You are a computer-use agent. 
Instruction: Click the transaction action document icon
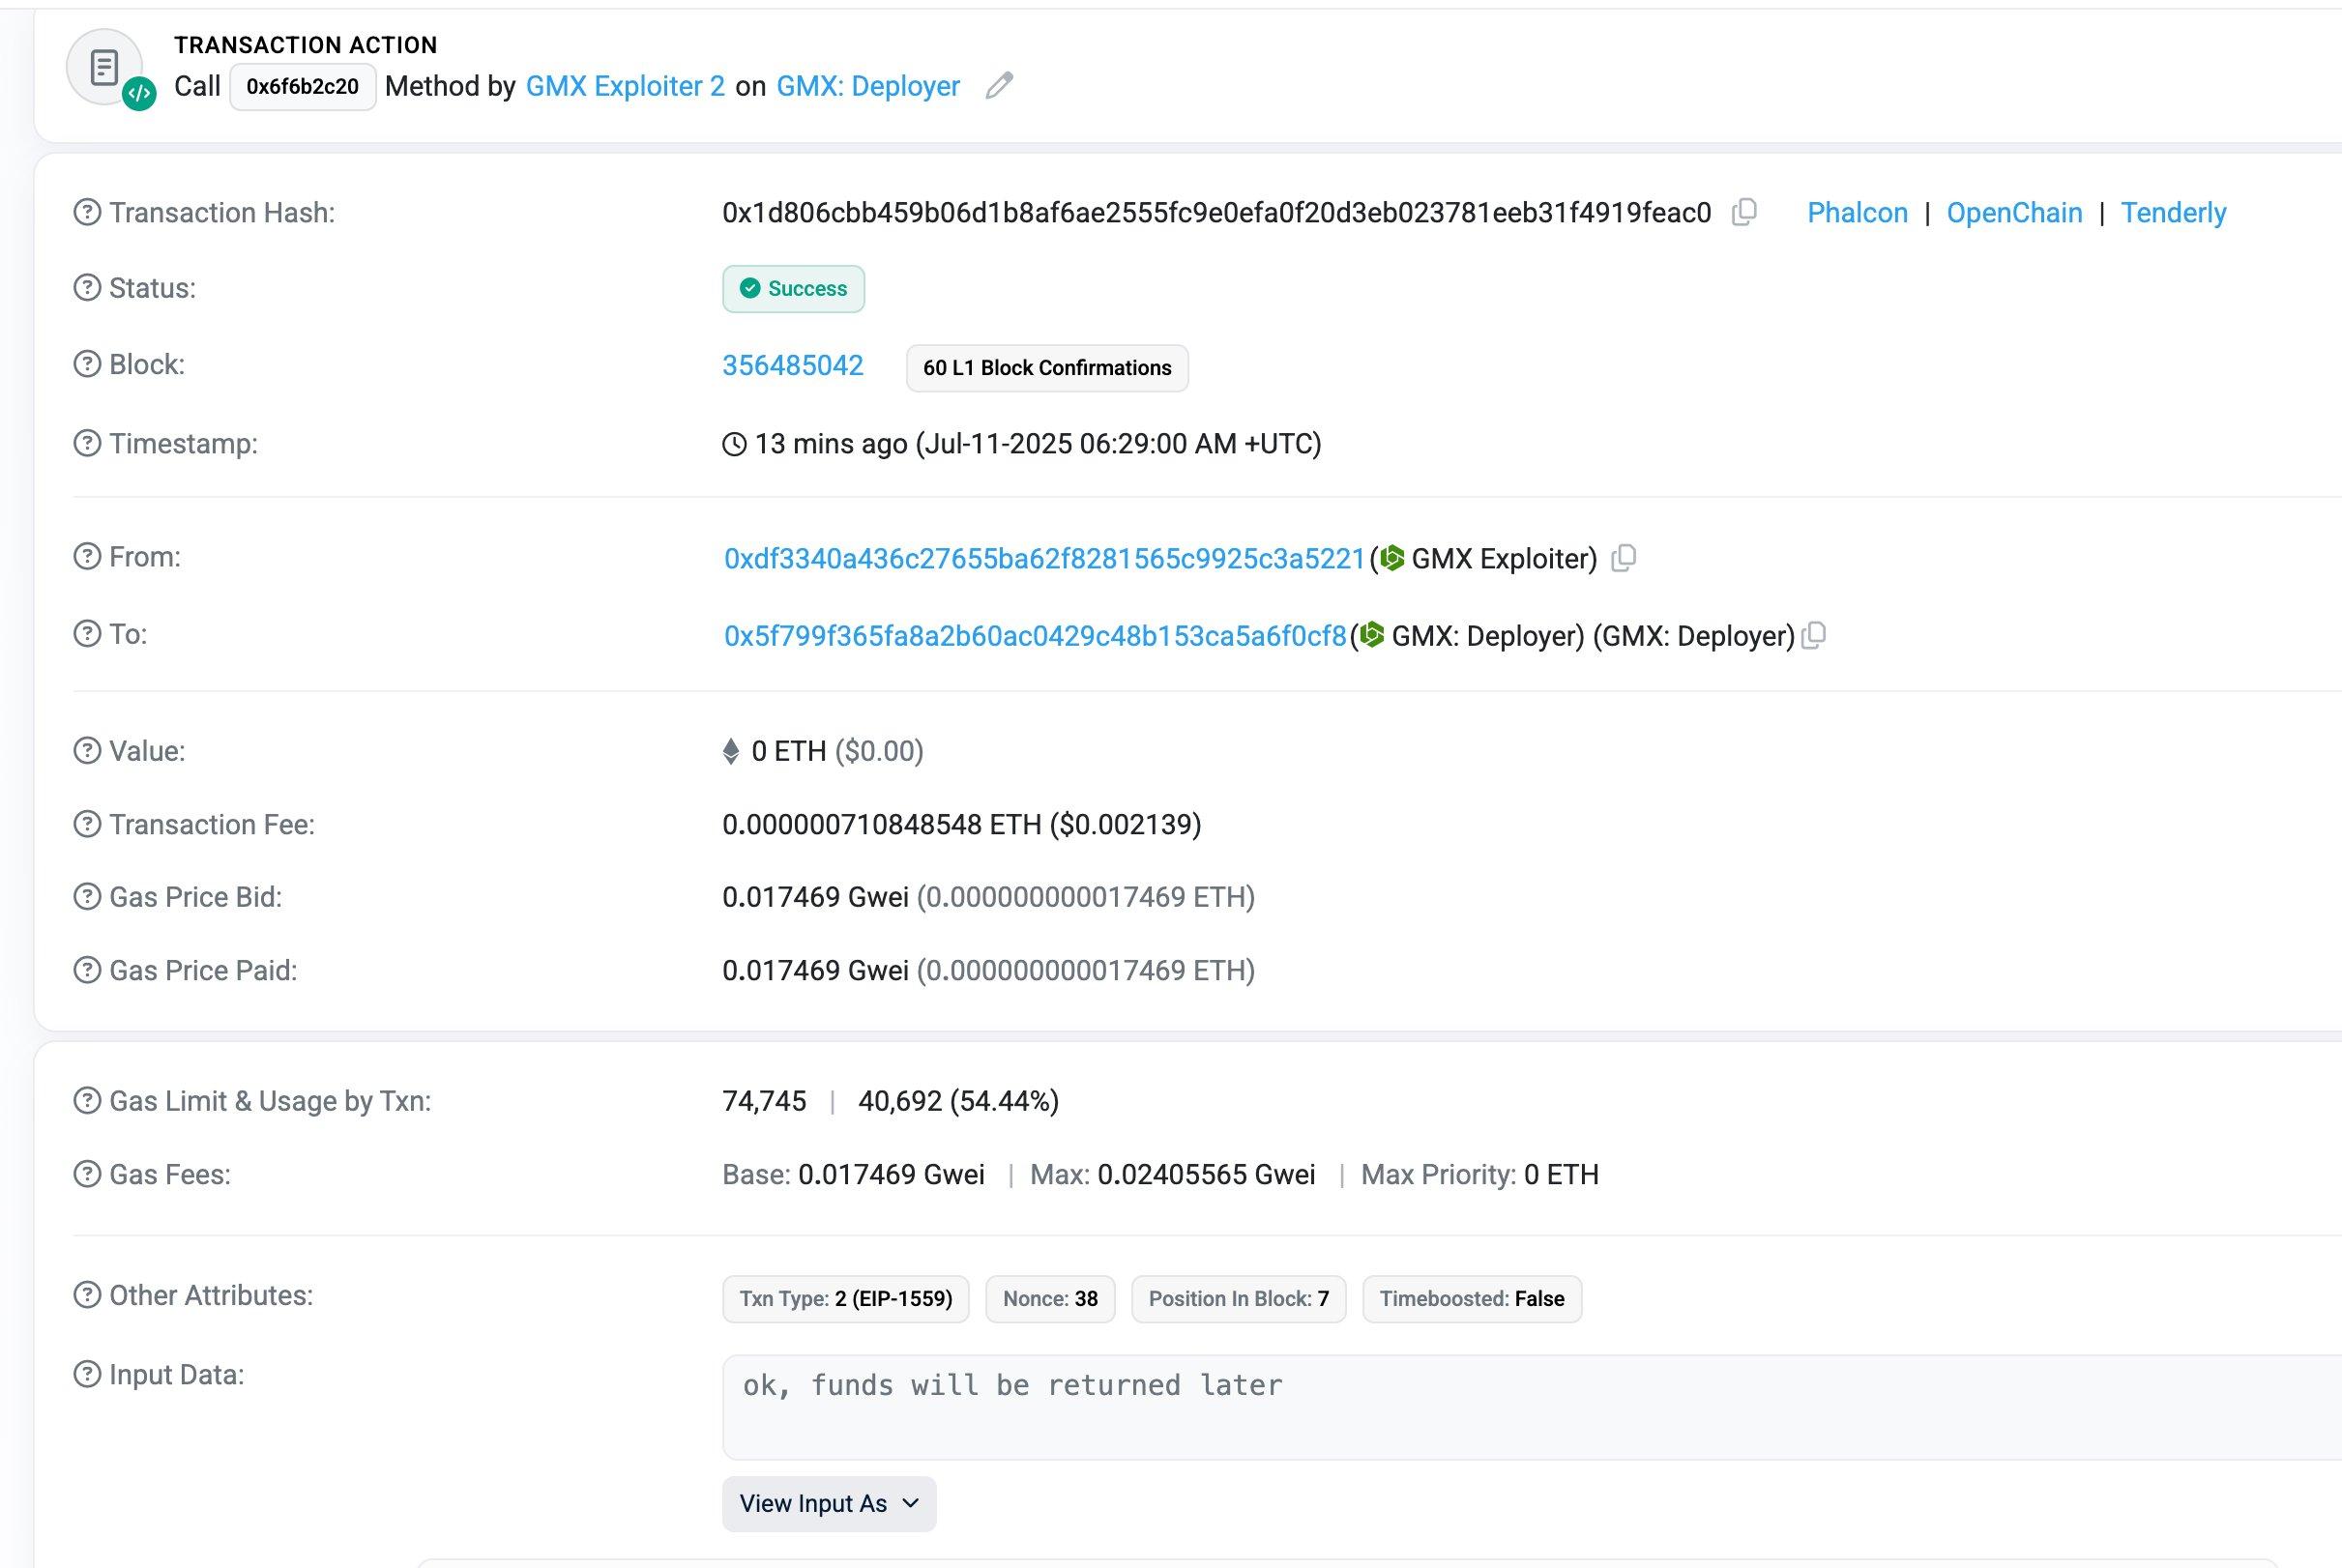(105, 68)
